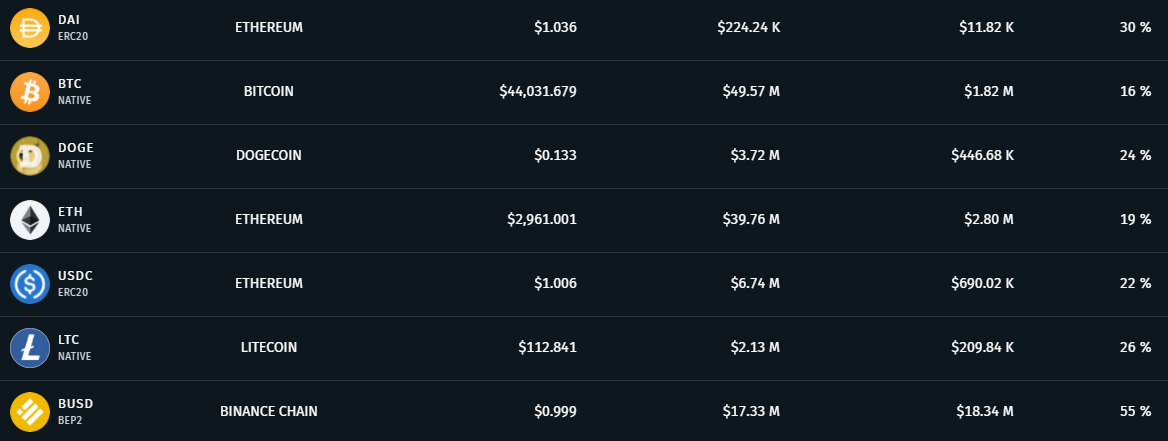Click the $446.68 K value
This screenshot has height=441, width=1168.
click(x=982, y=155)
